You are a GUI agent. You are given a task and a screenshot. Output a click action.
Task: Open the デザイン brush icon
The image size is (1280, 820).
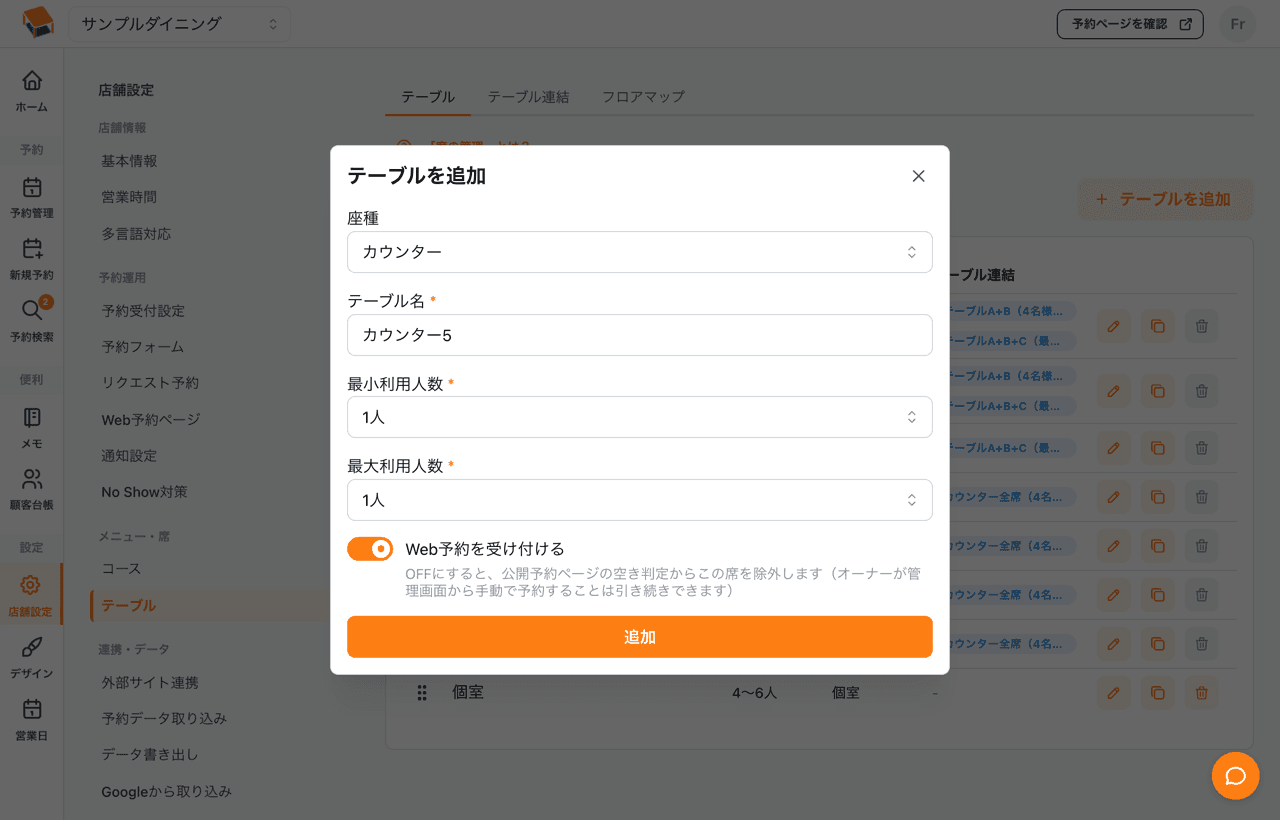(32, 647)
